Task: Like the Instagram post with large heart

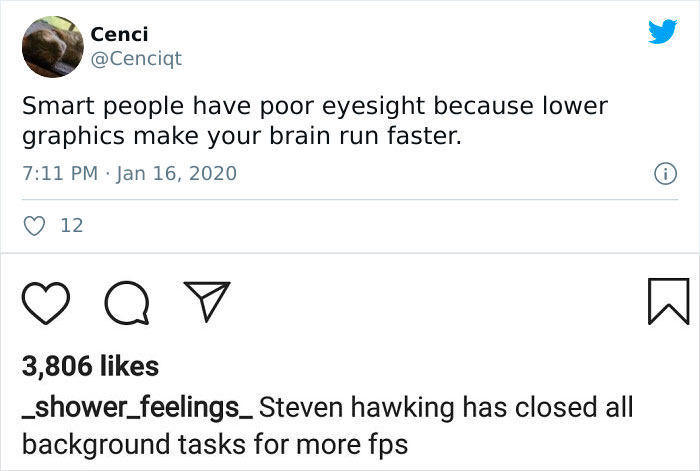Action: point(44,302)
